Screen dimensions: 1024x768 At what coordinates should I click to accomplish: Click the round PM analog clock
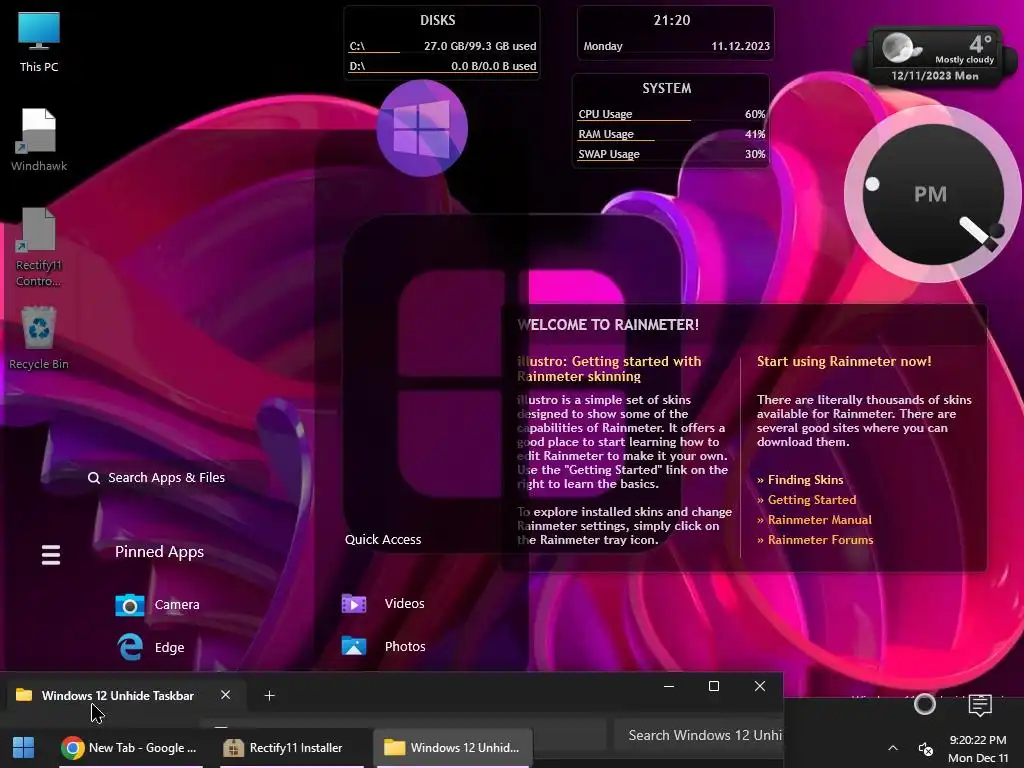[933, 194]
